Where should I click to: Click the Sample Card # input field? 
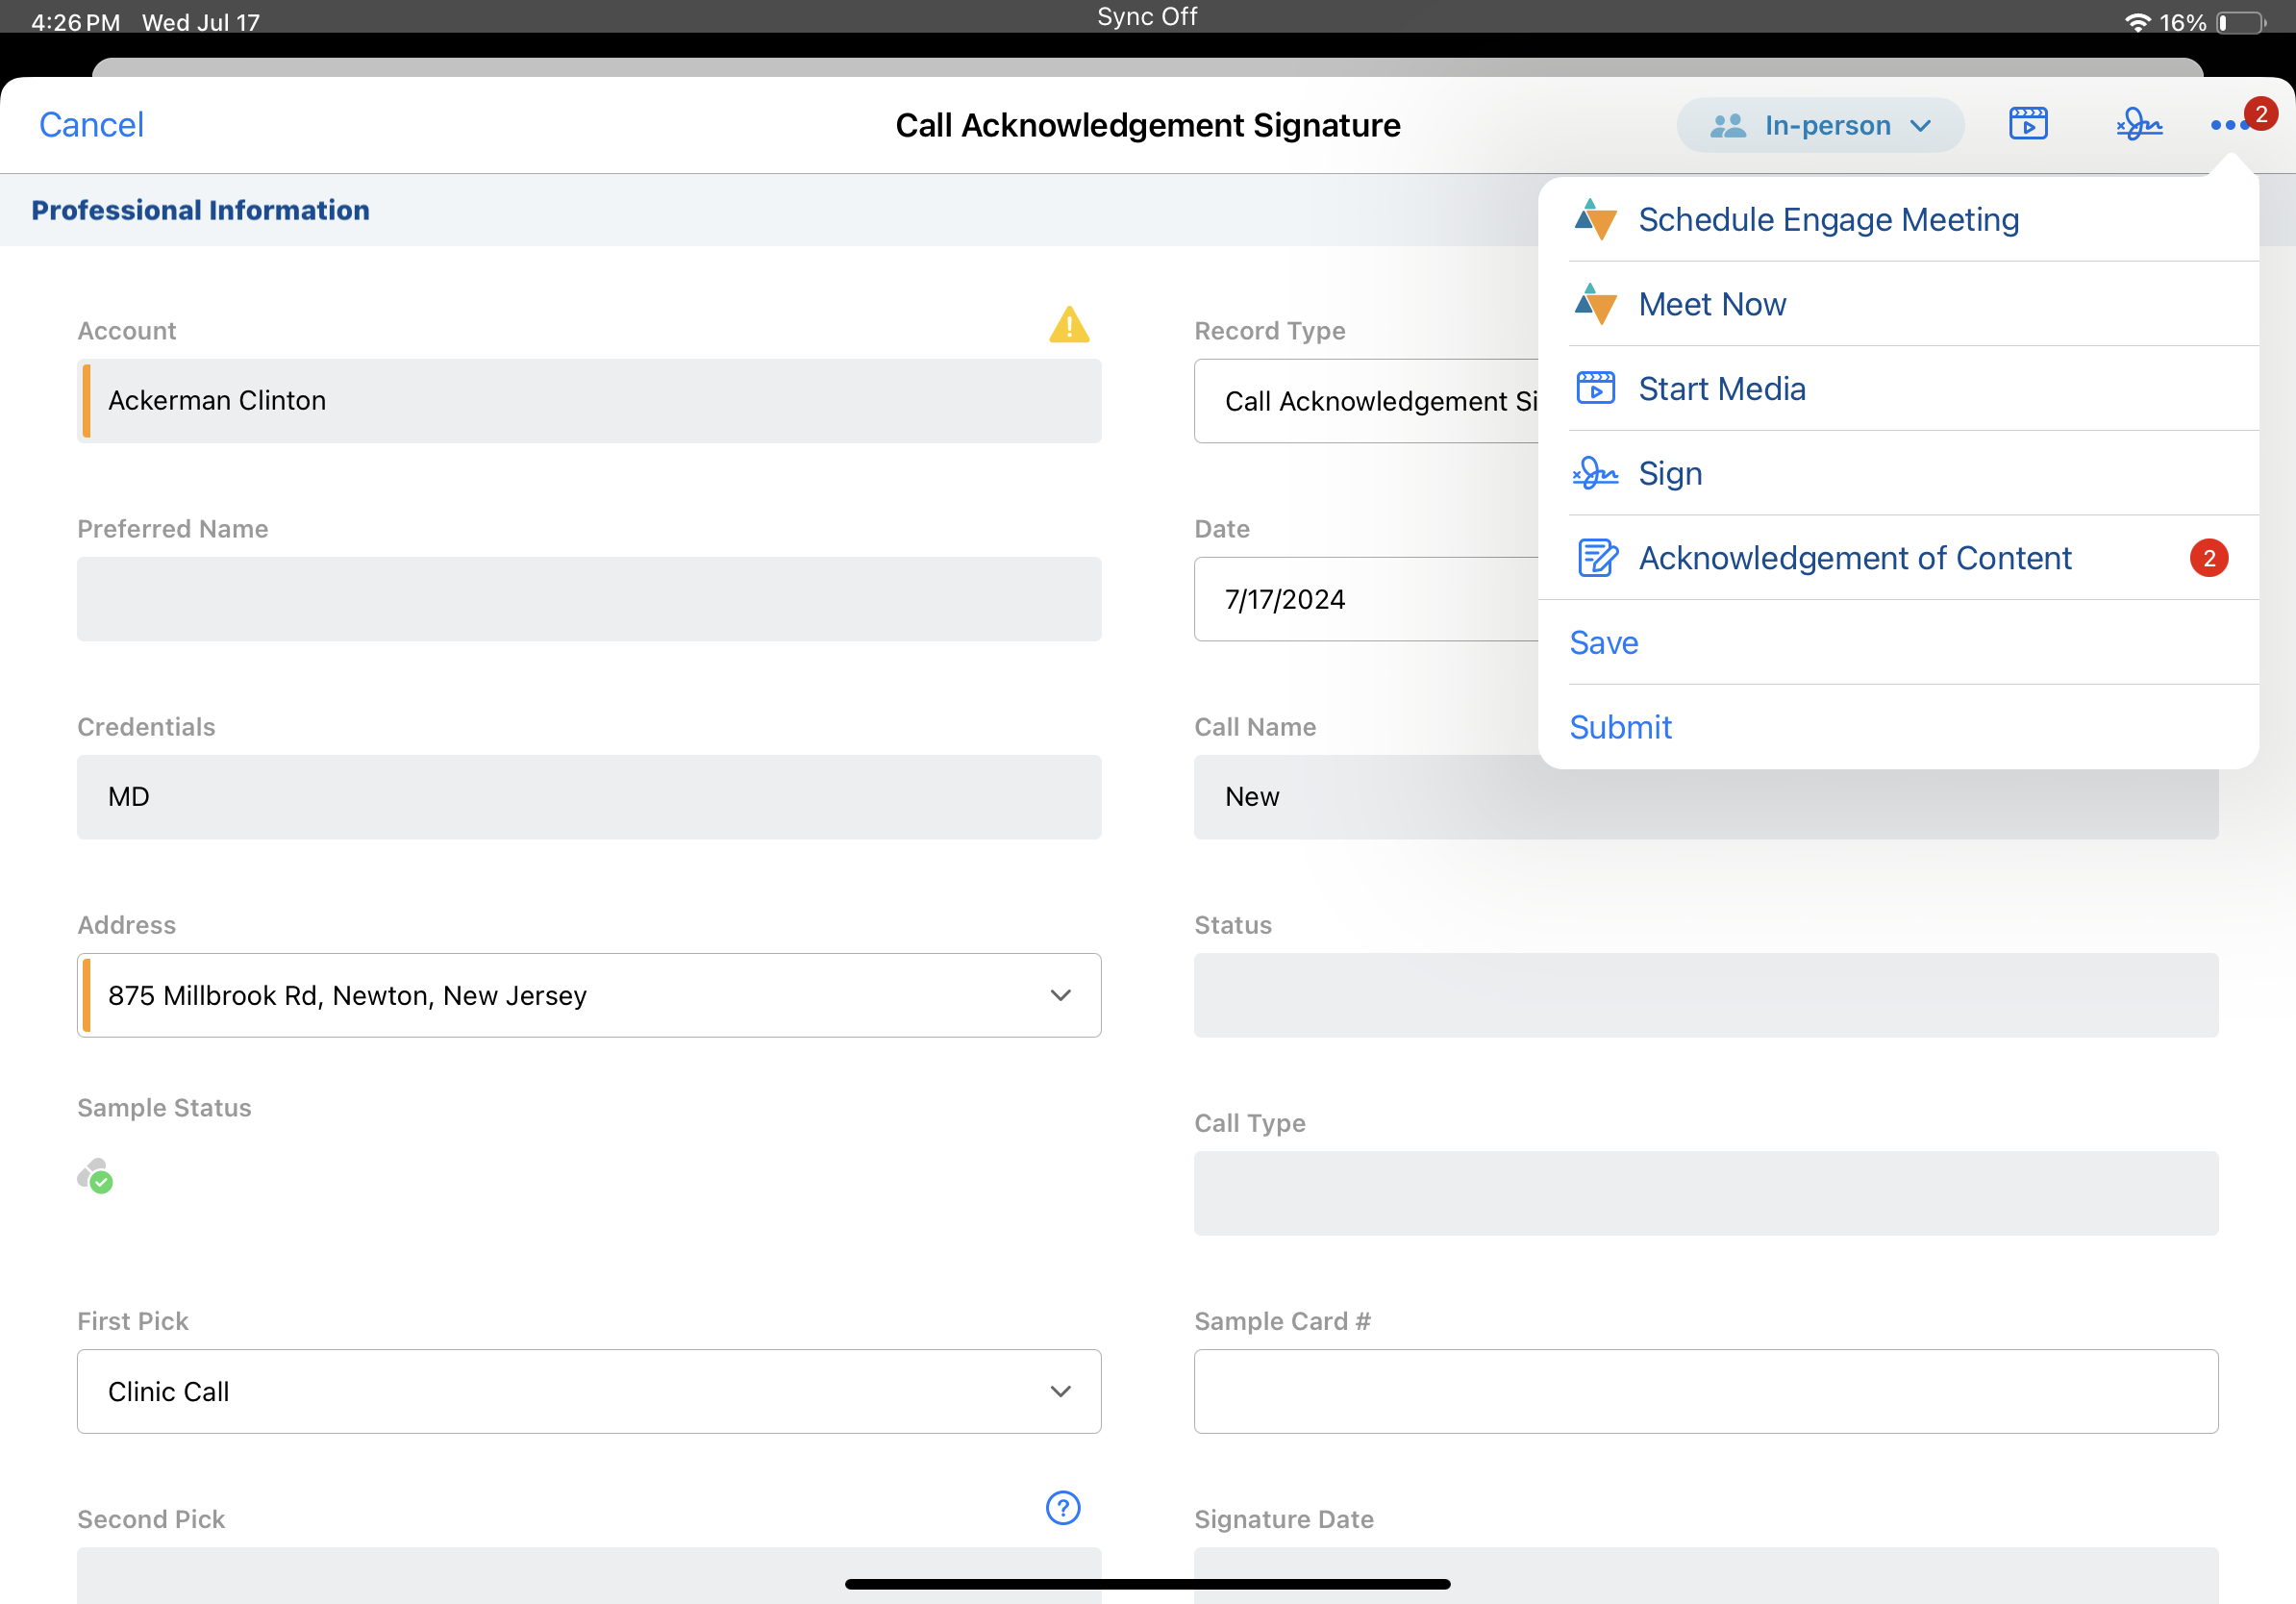point(1705,1391)
